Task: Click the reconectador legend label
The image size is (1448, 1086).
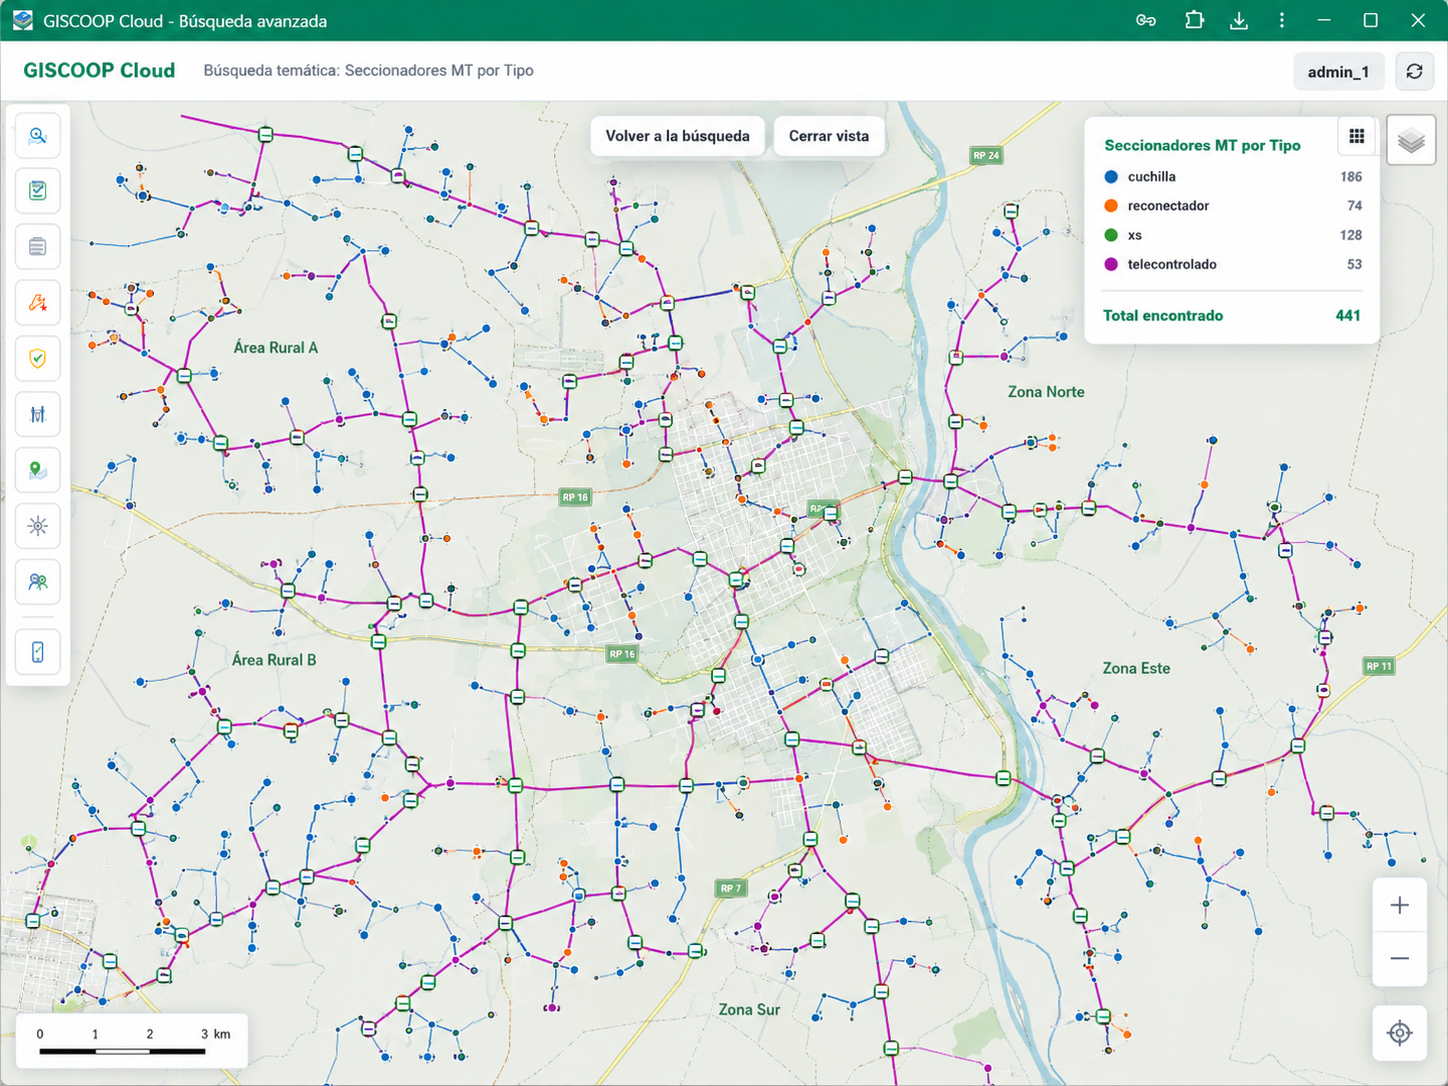Action: [x=1168, y=206]
